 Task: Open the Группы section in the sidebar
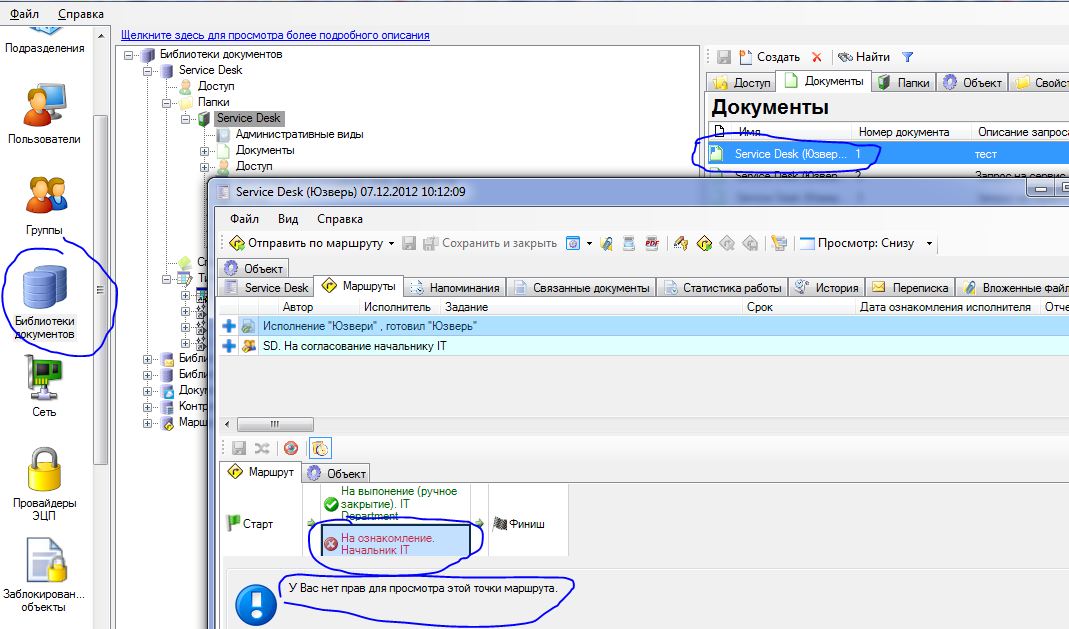pos(45,205)
